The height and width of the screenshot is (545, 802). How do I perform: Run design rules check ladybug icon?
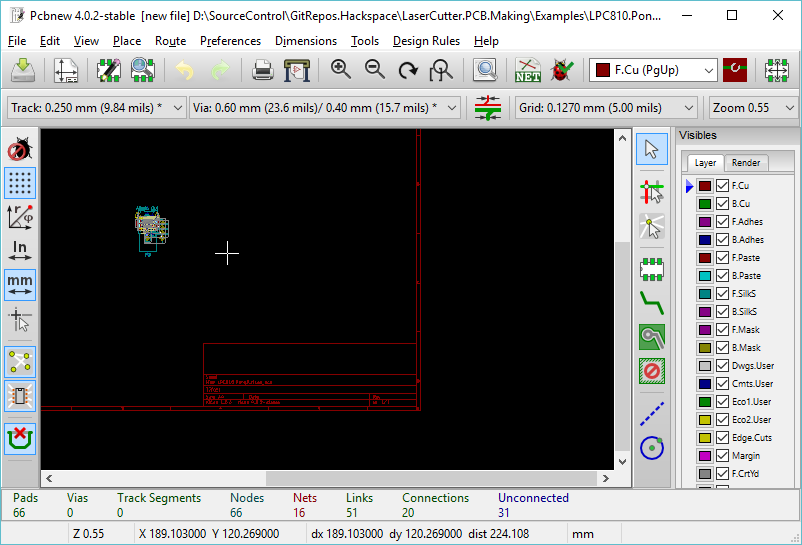tap(562, 70)
